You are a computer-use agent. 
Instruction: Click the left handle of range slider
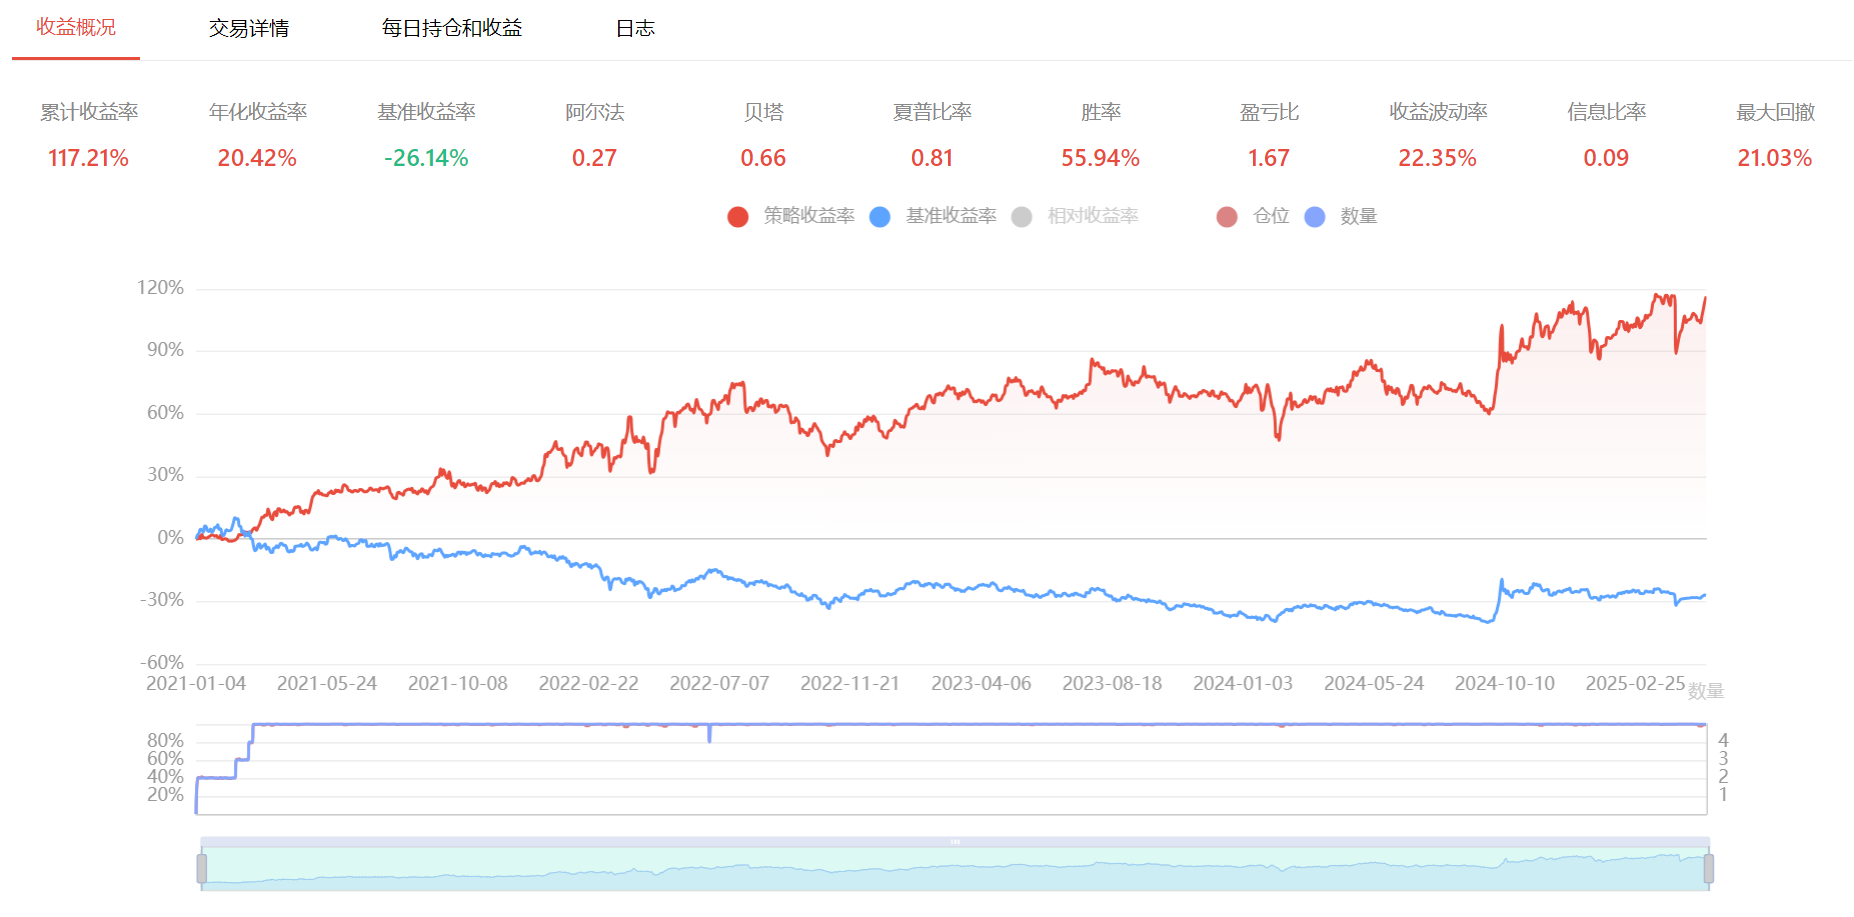(202, 868)
